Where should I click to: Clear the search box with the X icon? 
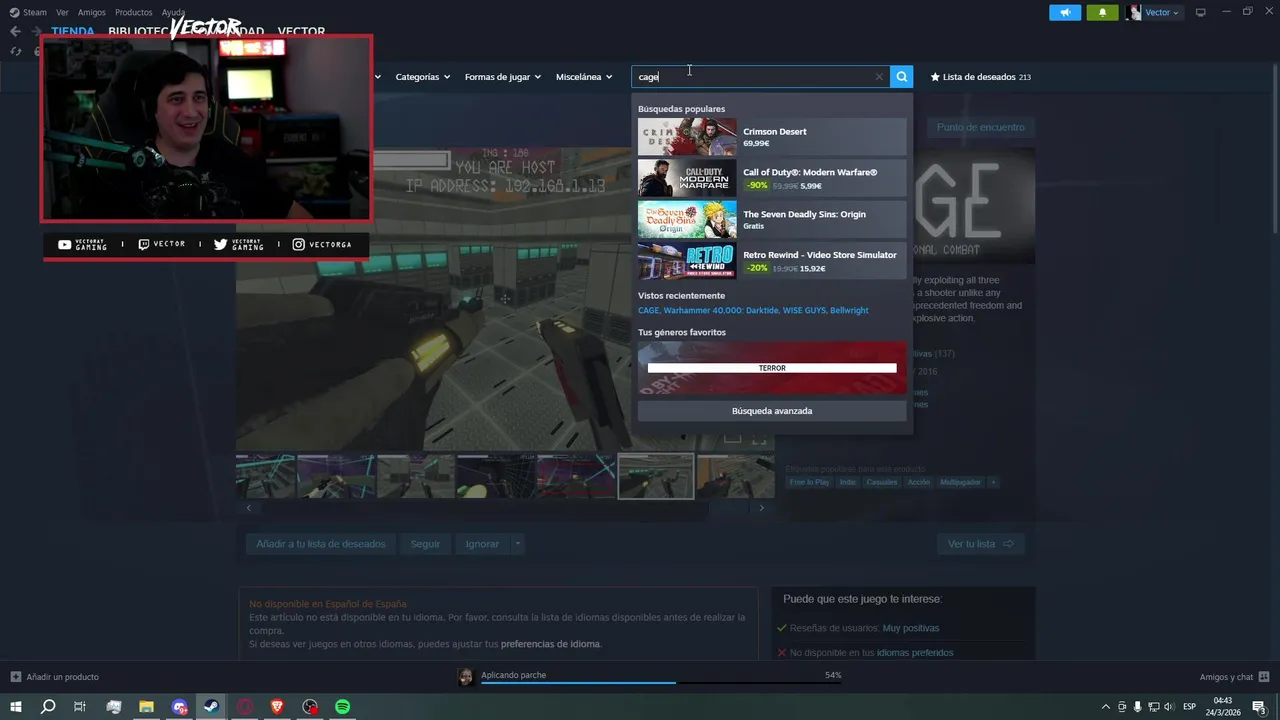click(879, 77)
